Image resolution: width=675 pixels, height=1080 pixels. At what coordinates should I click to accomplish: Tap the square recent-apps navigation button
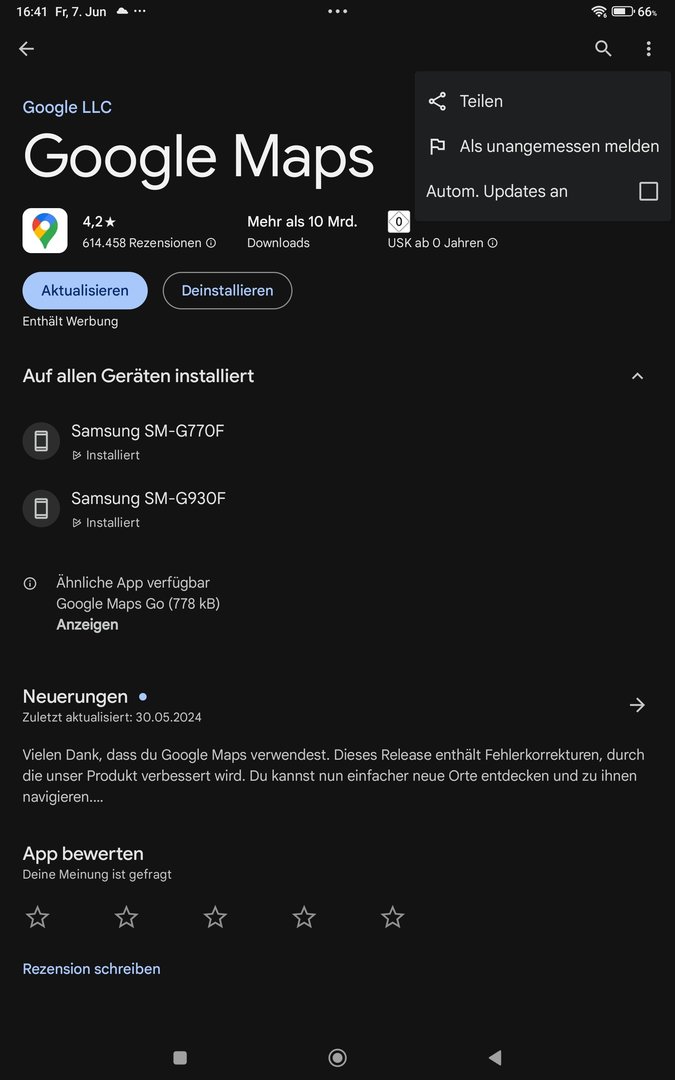[x=180, y=1057]
